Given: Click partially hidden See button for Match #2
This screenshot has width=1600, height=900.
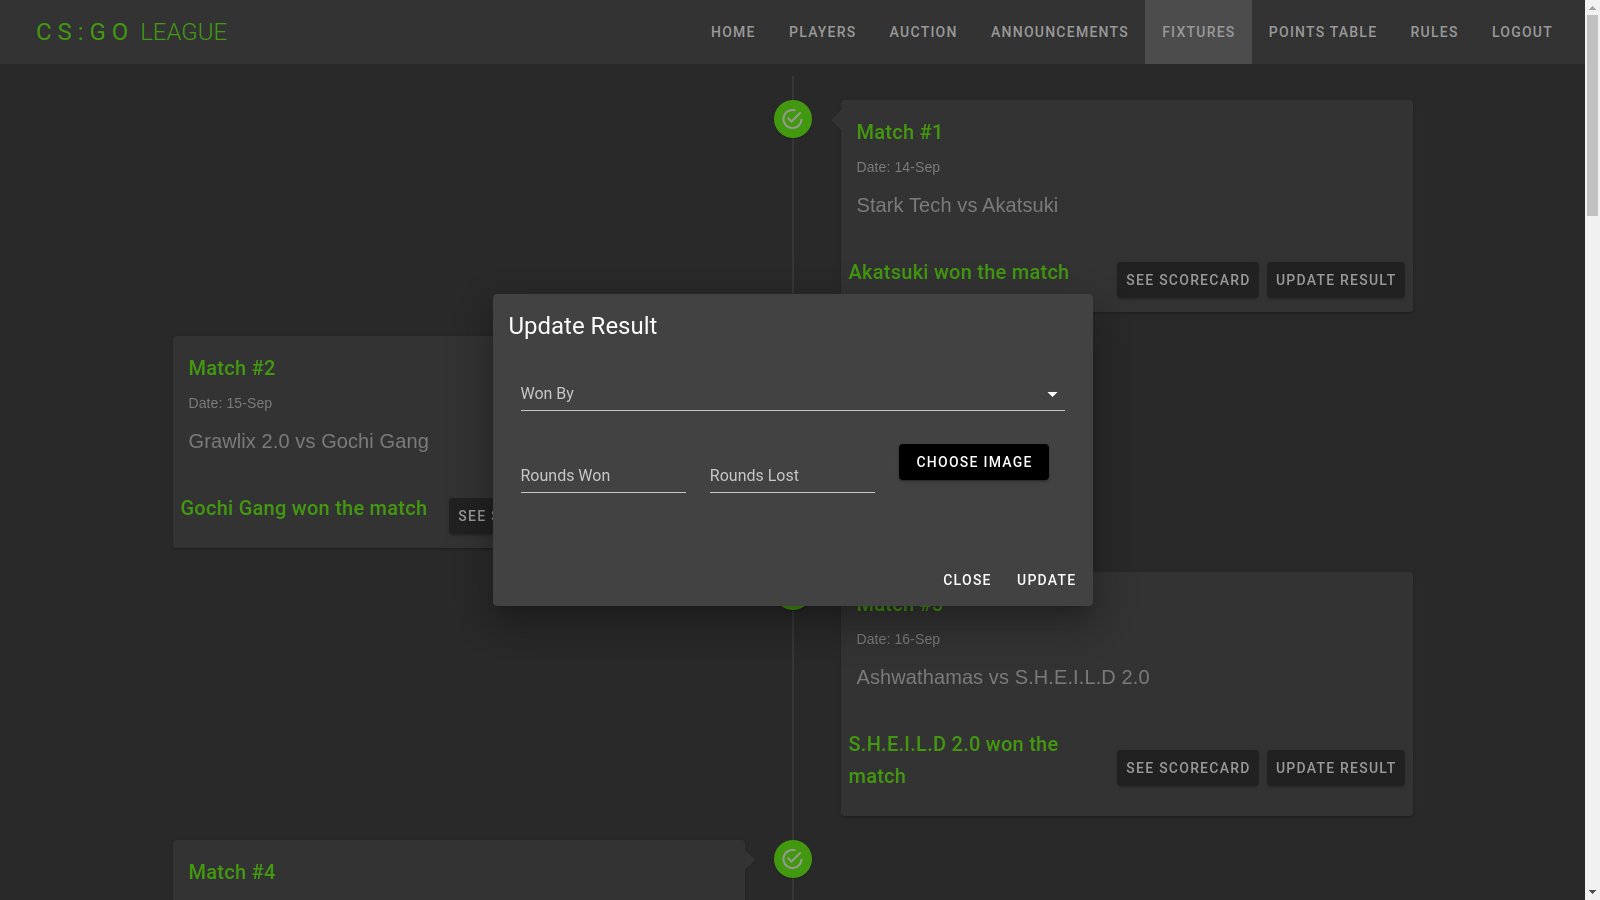Looking at the screenshot, I should pyautogui.click(x=471, y=516).
